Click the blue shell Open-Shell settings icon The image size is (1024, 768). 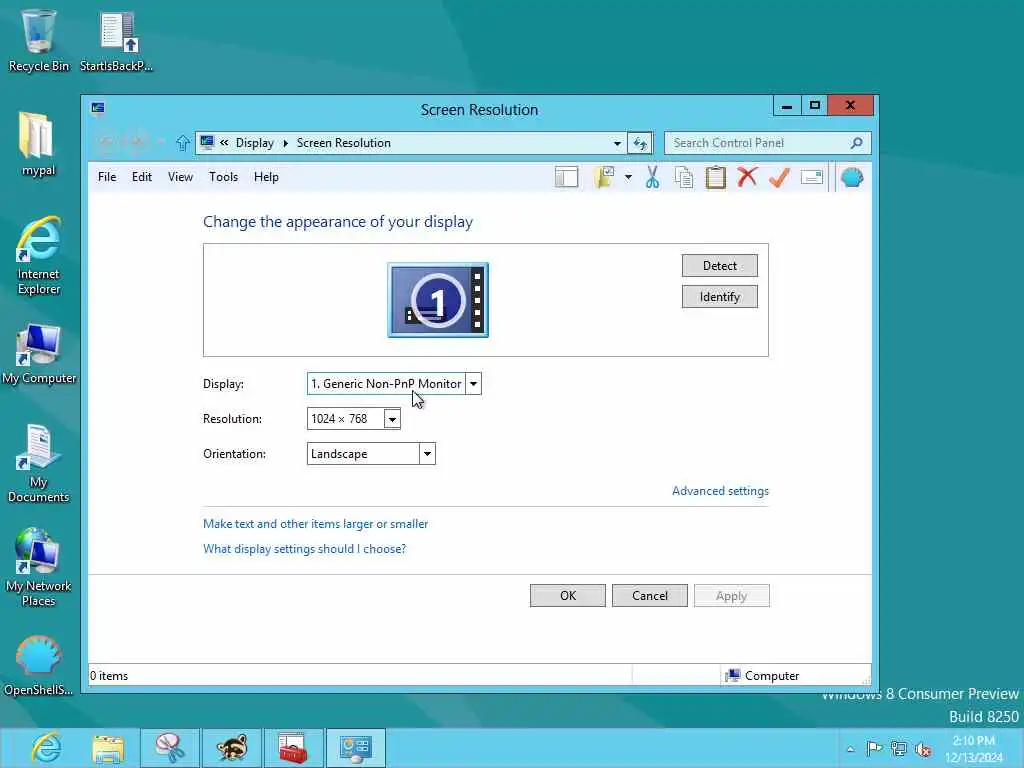tap(852, 177)
